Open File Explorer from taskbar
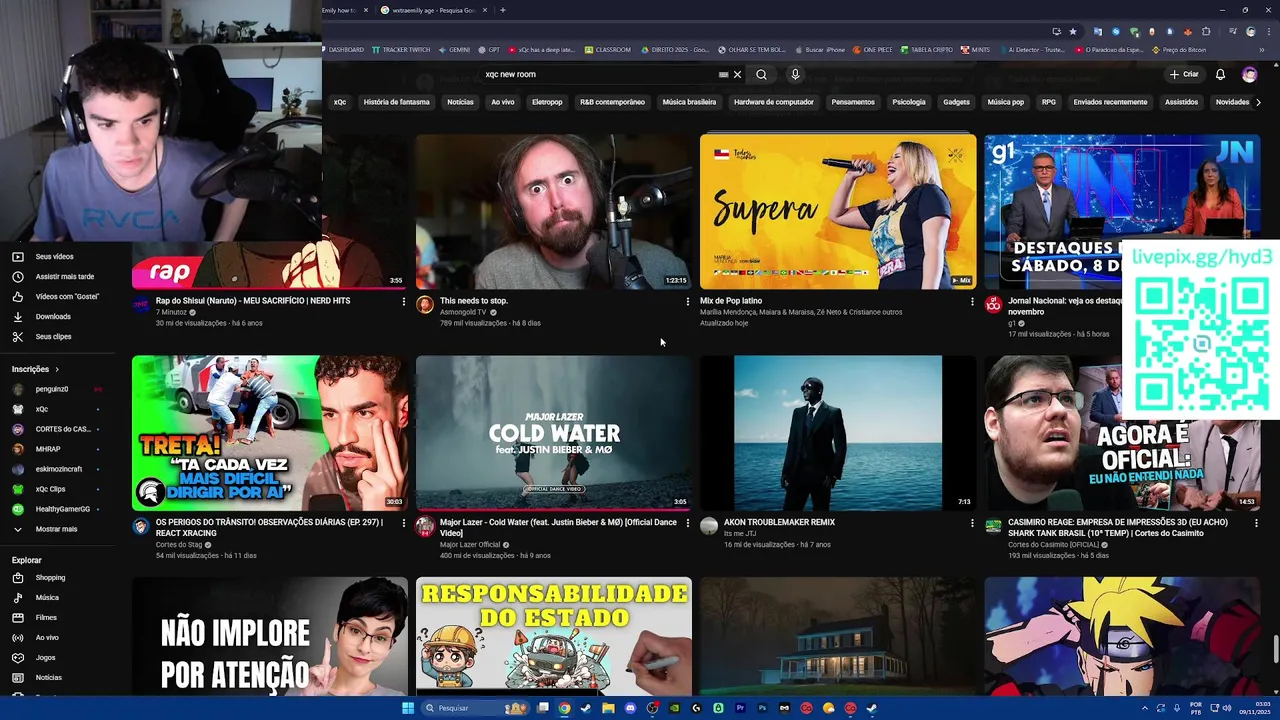 click(608, 708)
